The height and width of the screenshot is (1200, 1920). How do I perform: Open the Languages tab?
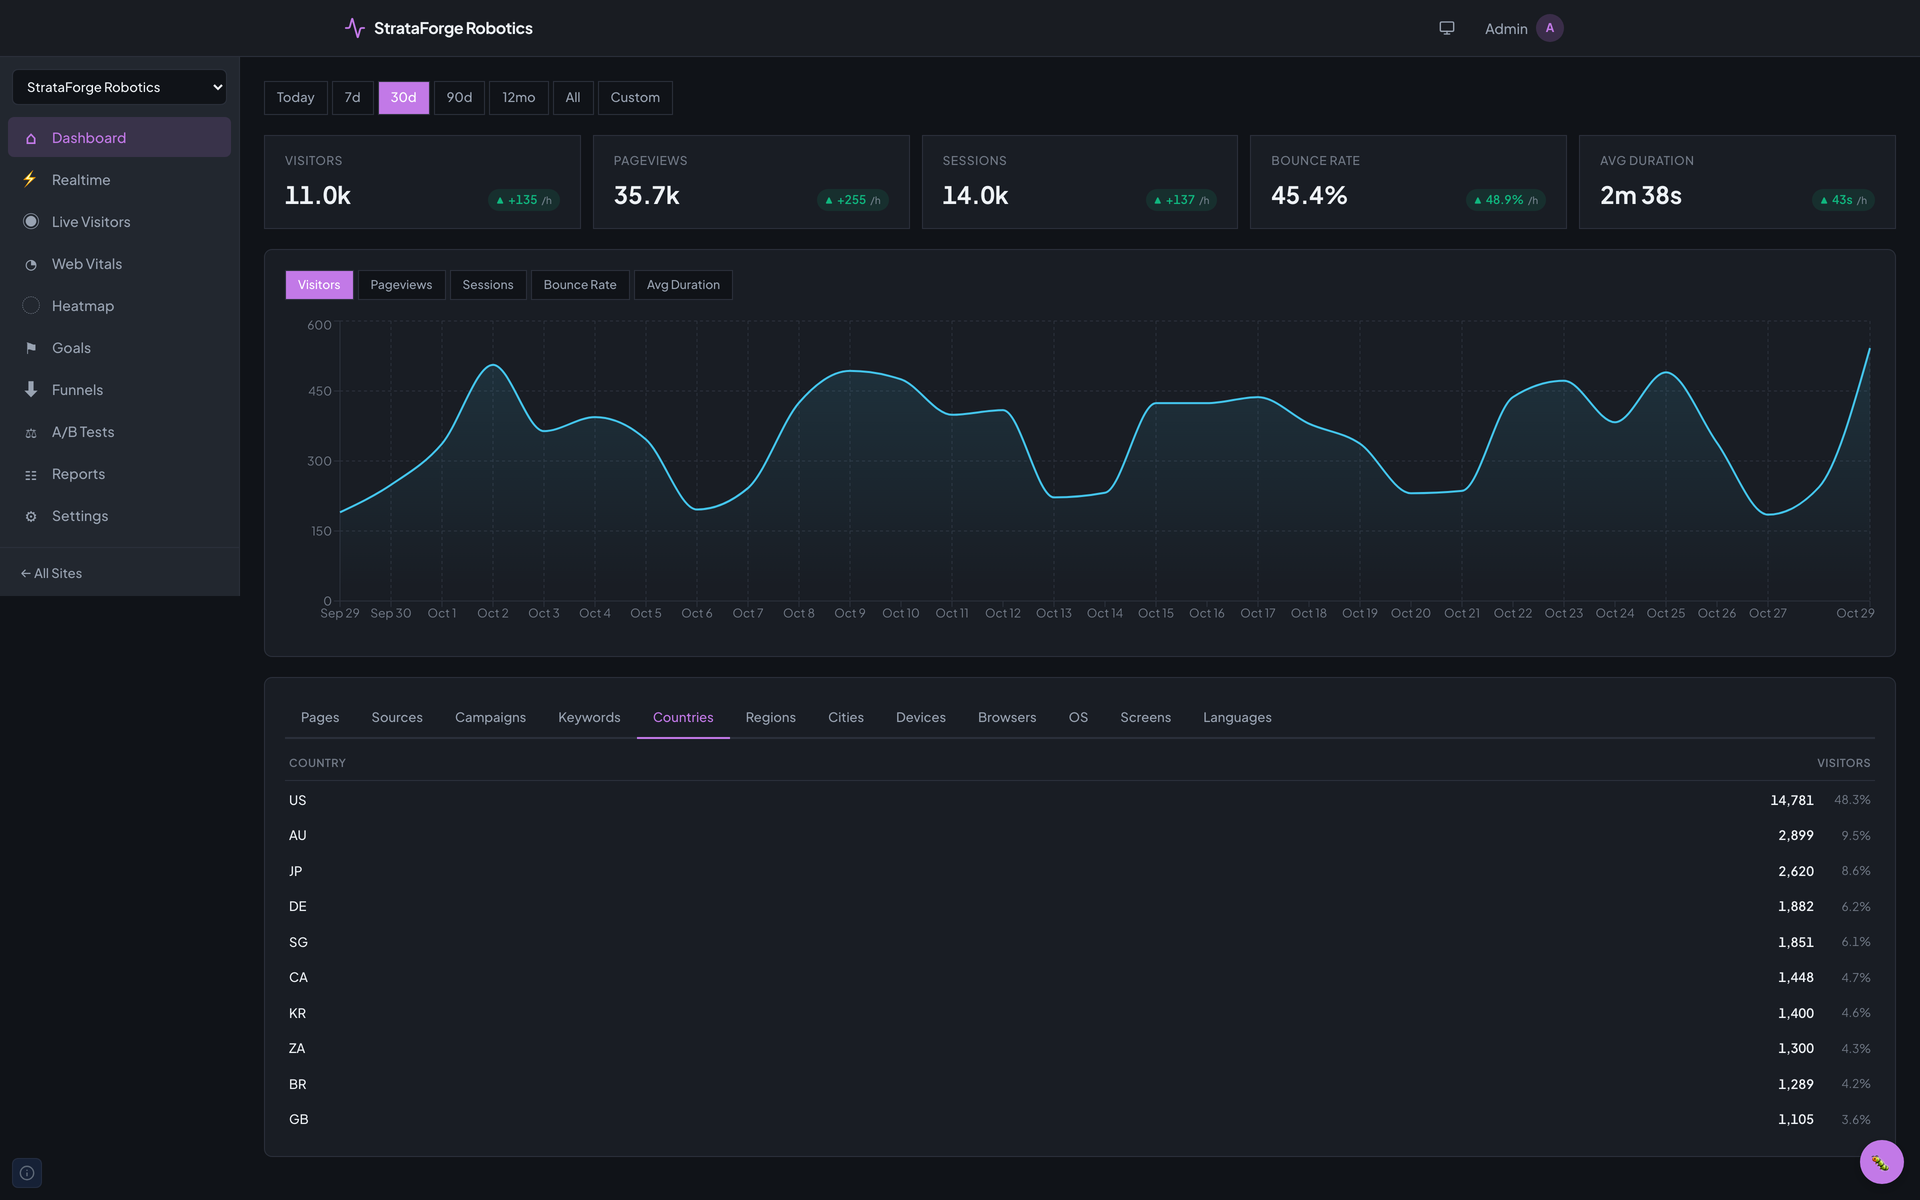[1237, 718]
